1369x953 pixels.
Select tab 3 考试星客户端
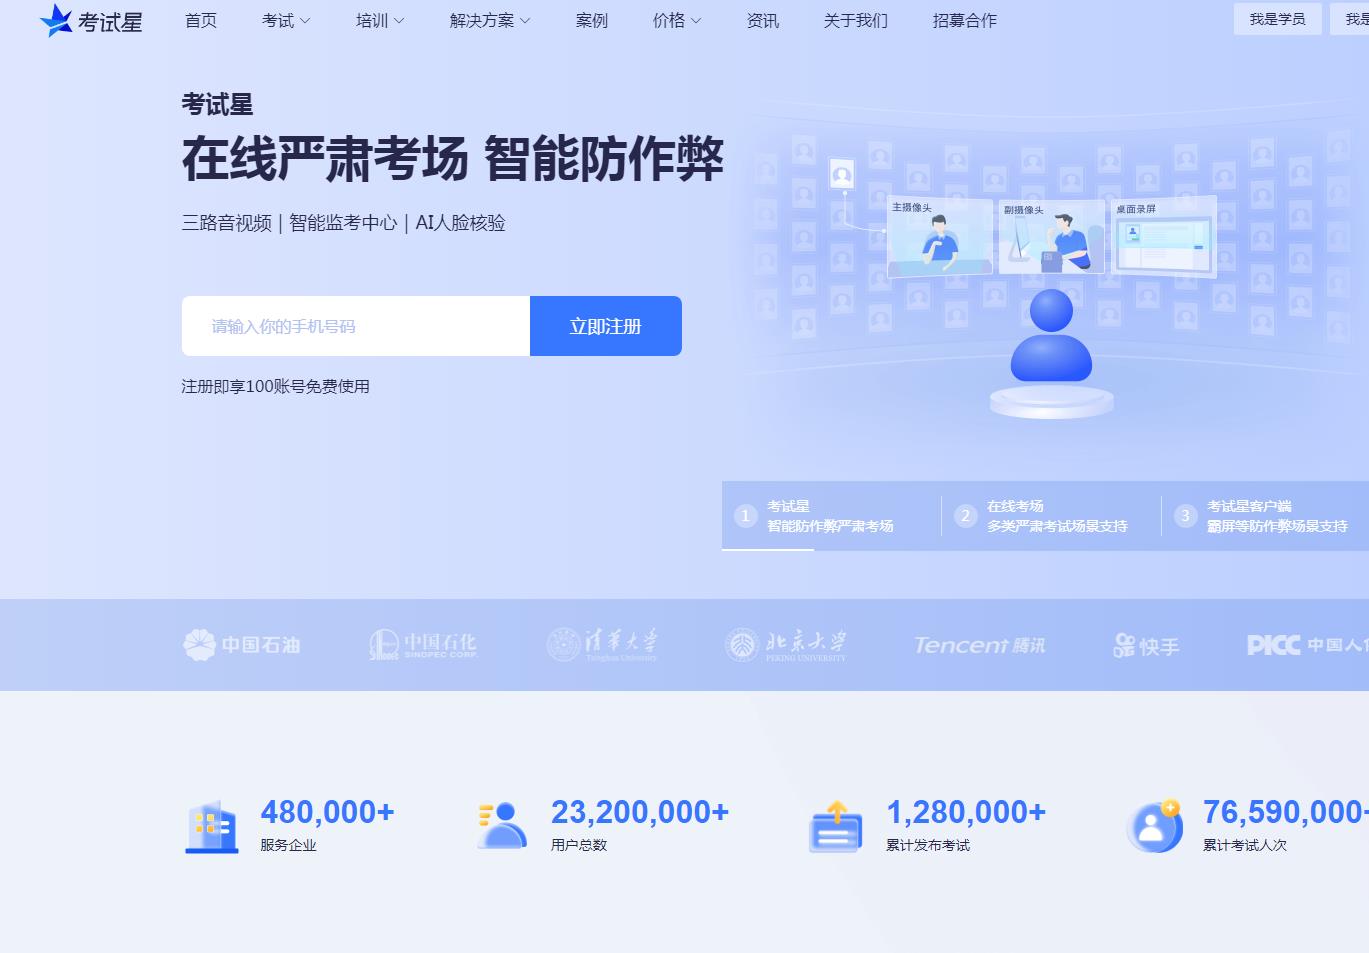[x=1266, y=516]
